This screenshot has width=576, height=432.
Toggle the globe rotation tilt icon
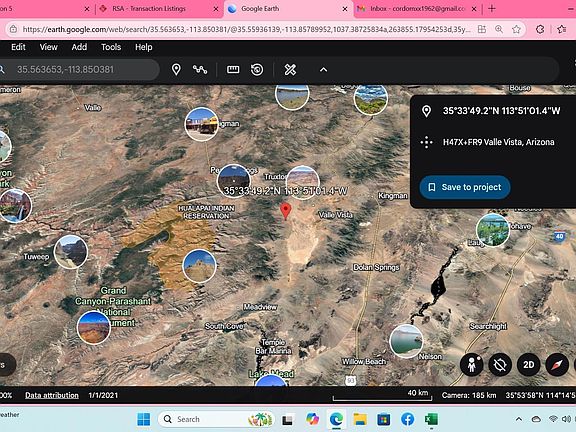[500, 365]
